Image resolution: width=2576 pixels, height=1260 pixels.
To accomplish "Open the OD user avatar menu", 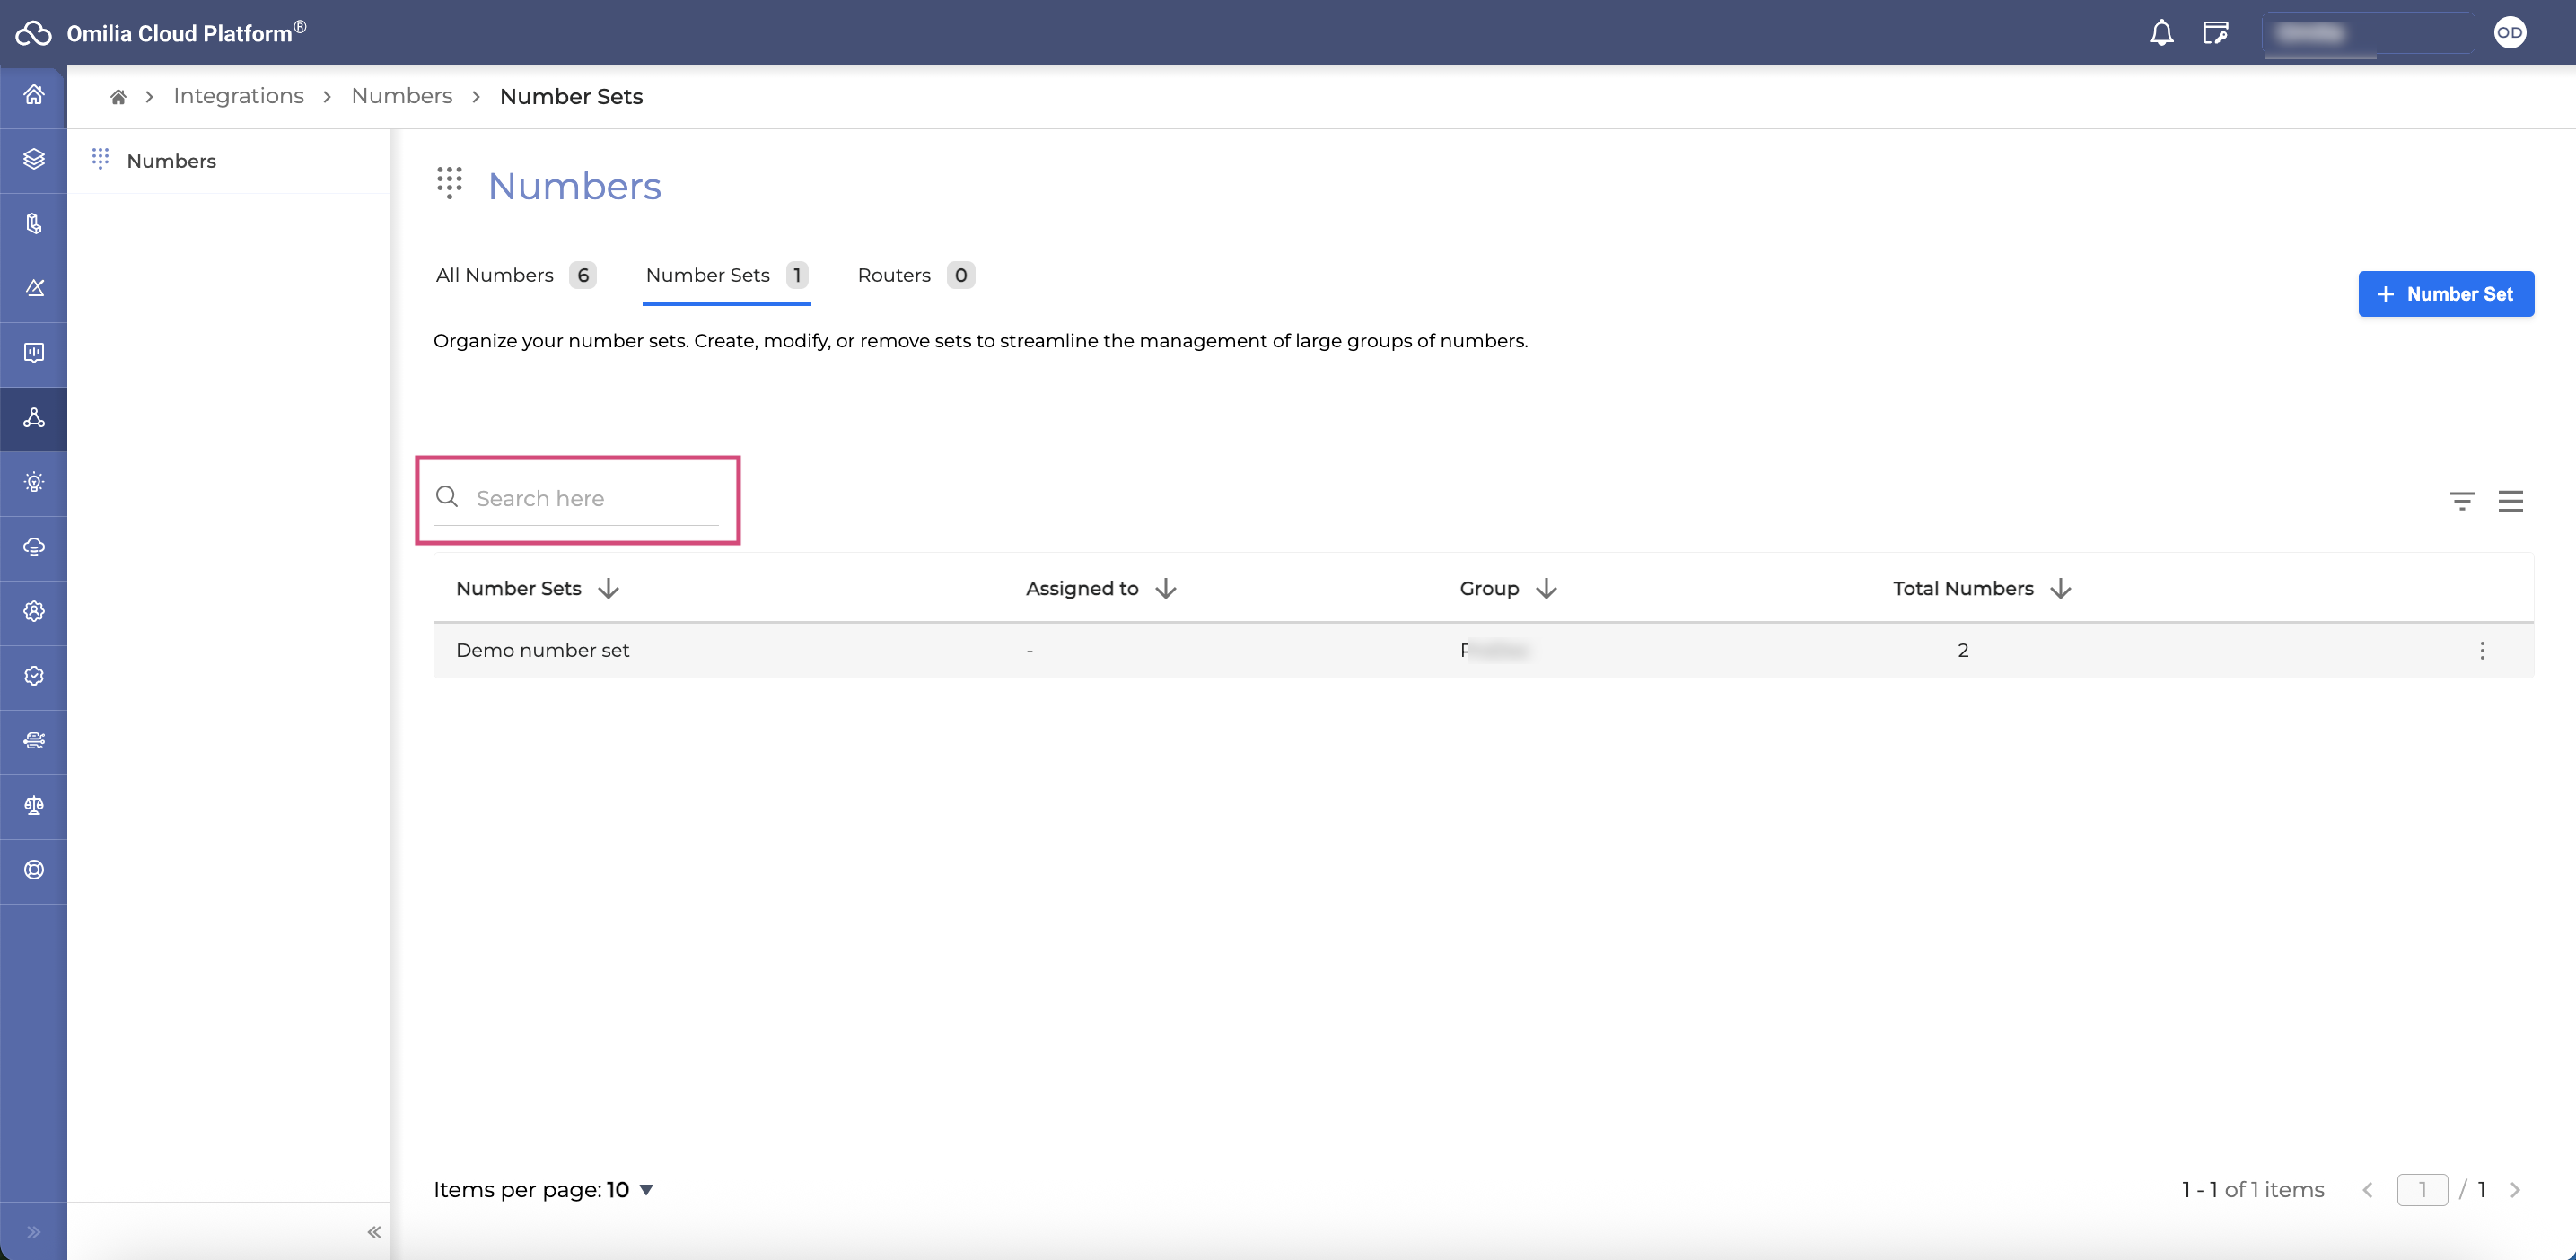I will (2509, 33).
